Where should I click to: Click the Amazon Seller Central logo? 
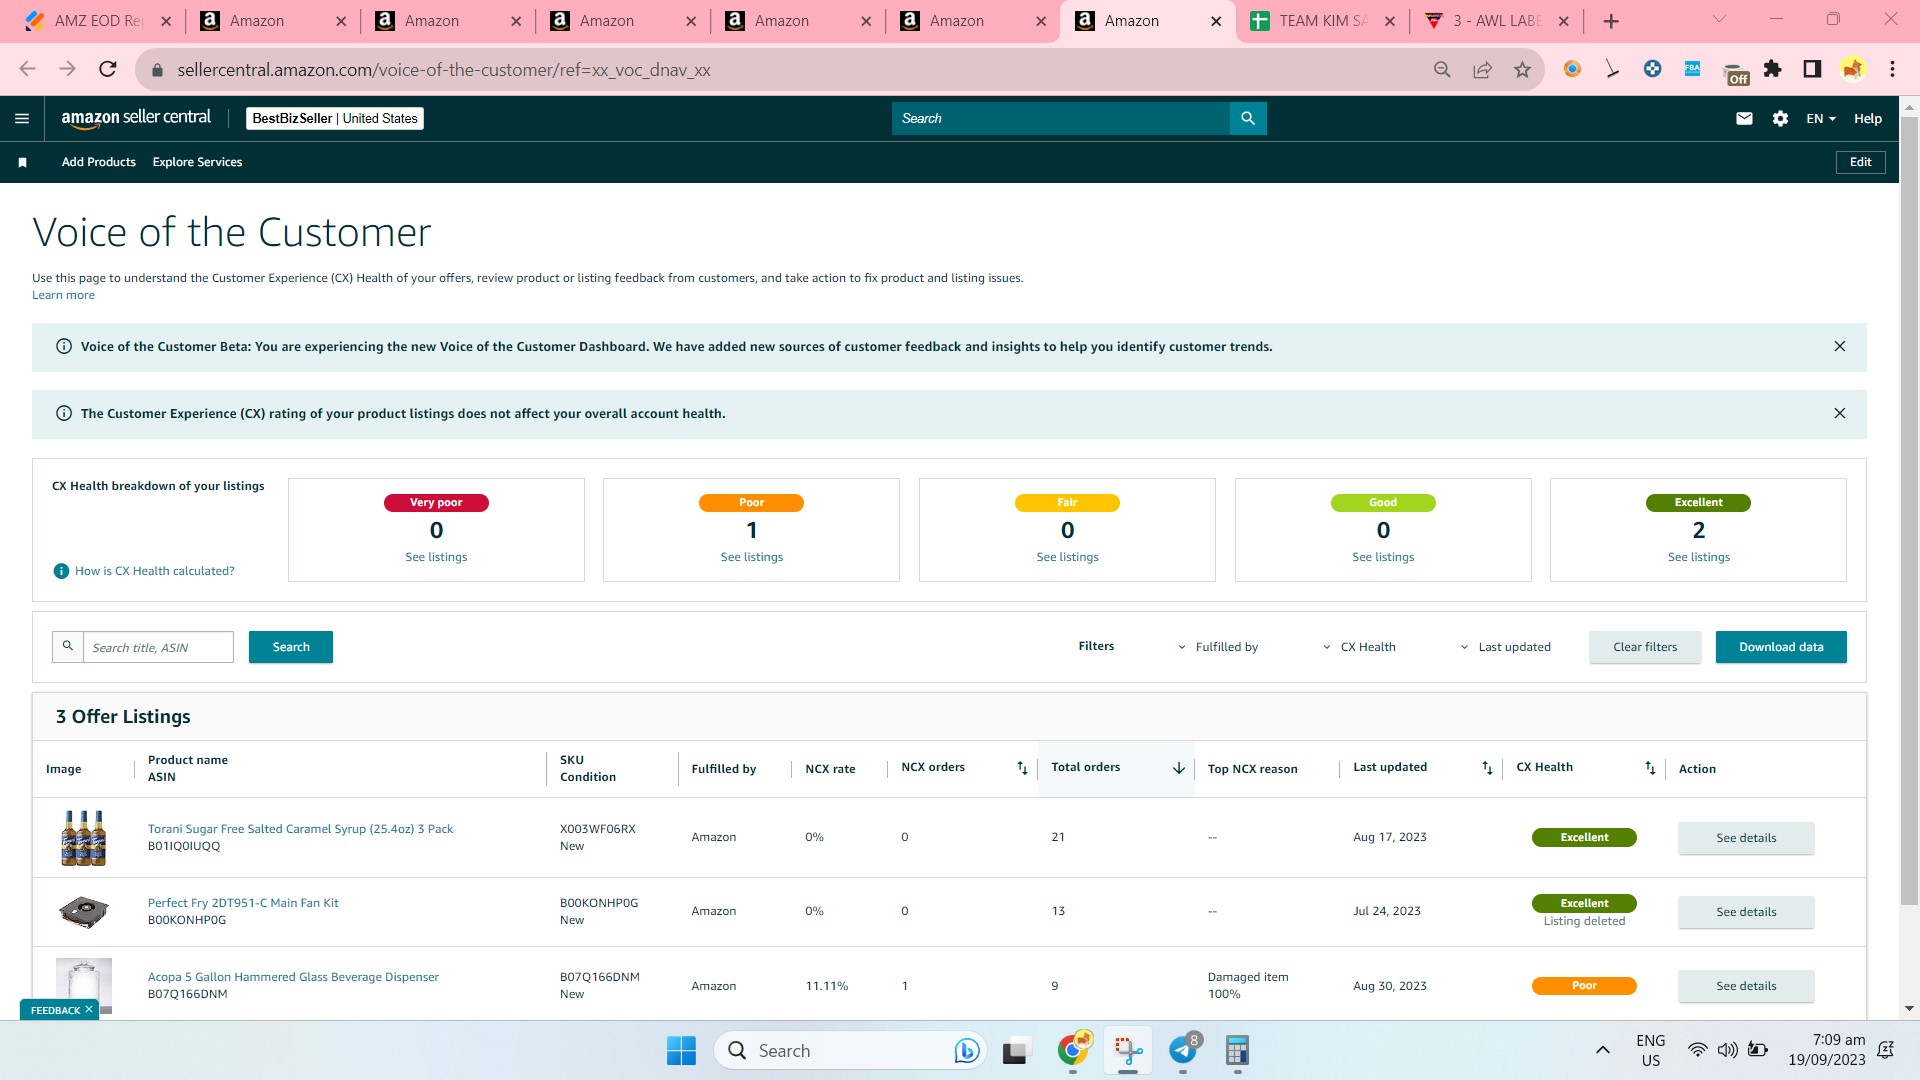tap(136, 118)
